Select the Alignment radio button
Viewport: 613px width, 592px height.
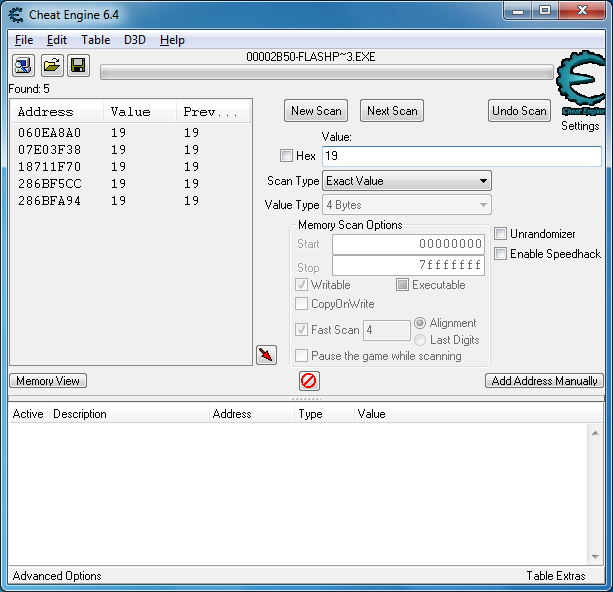pyautogui.click(x=420, y=323)
